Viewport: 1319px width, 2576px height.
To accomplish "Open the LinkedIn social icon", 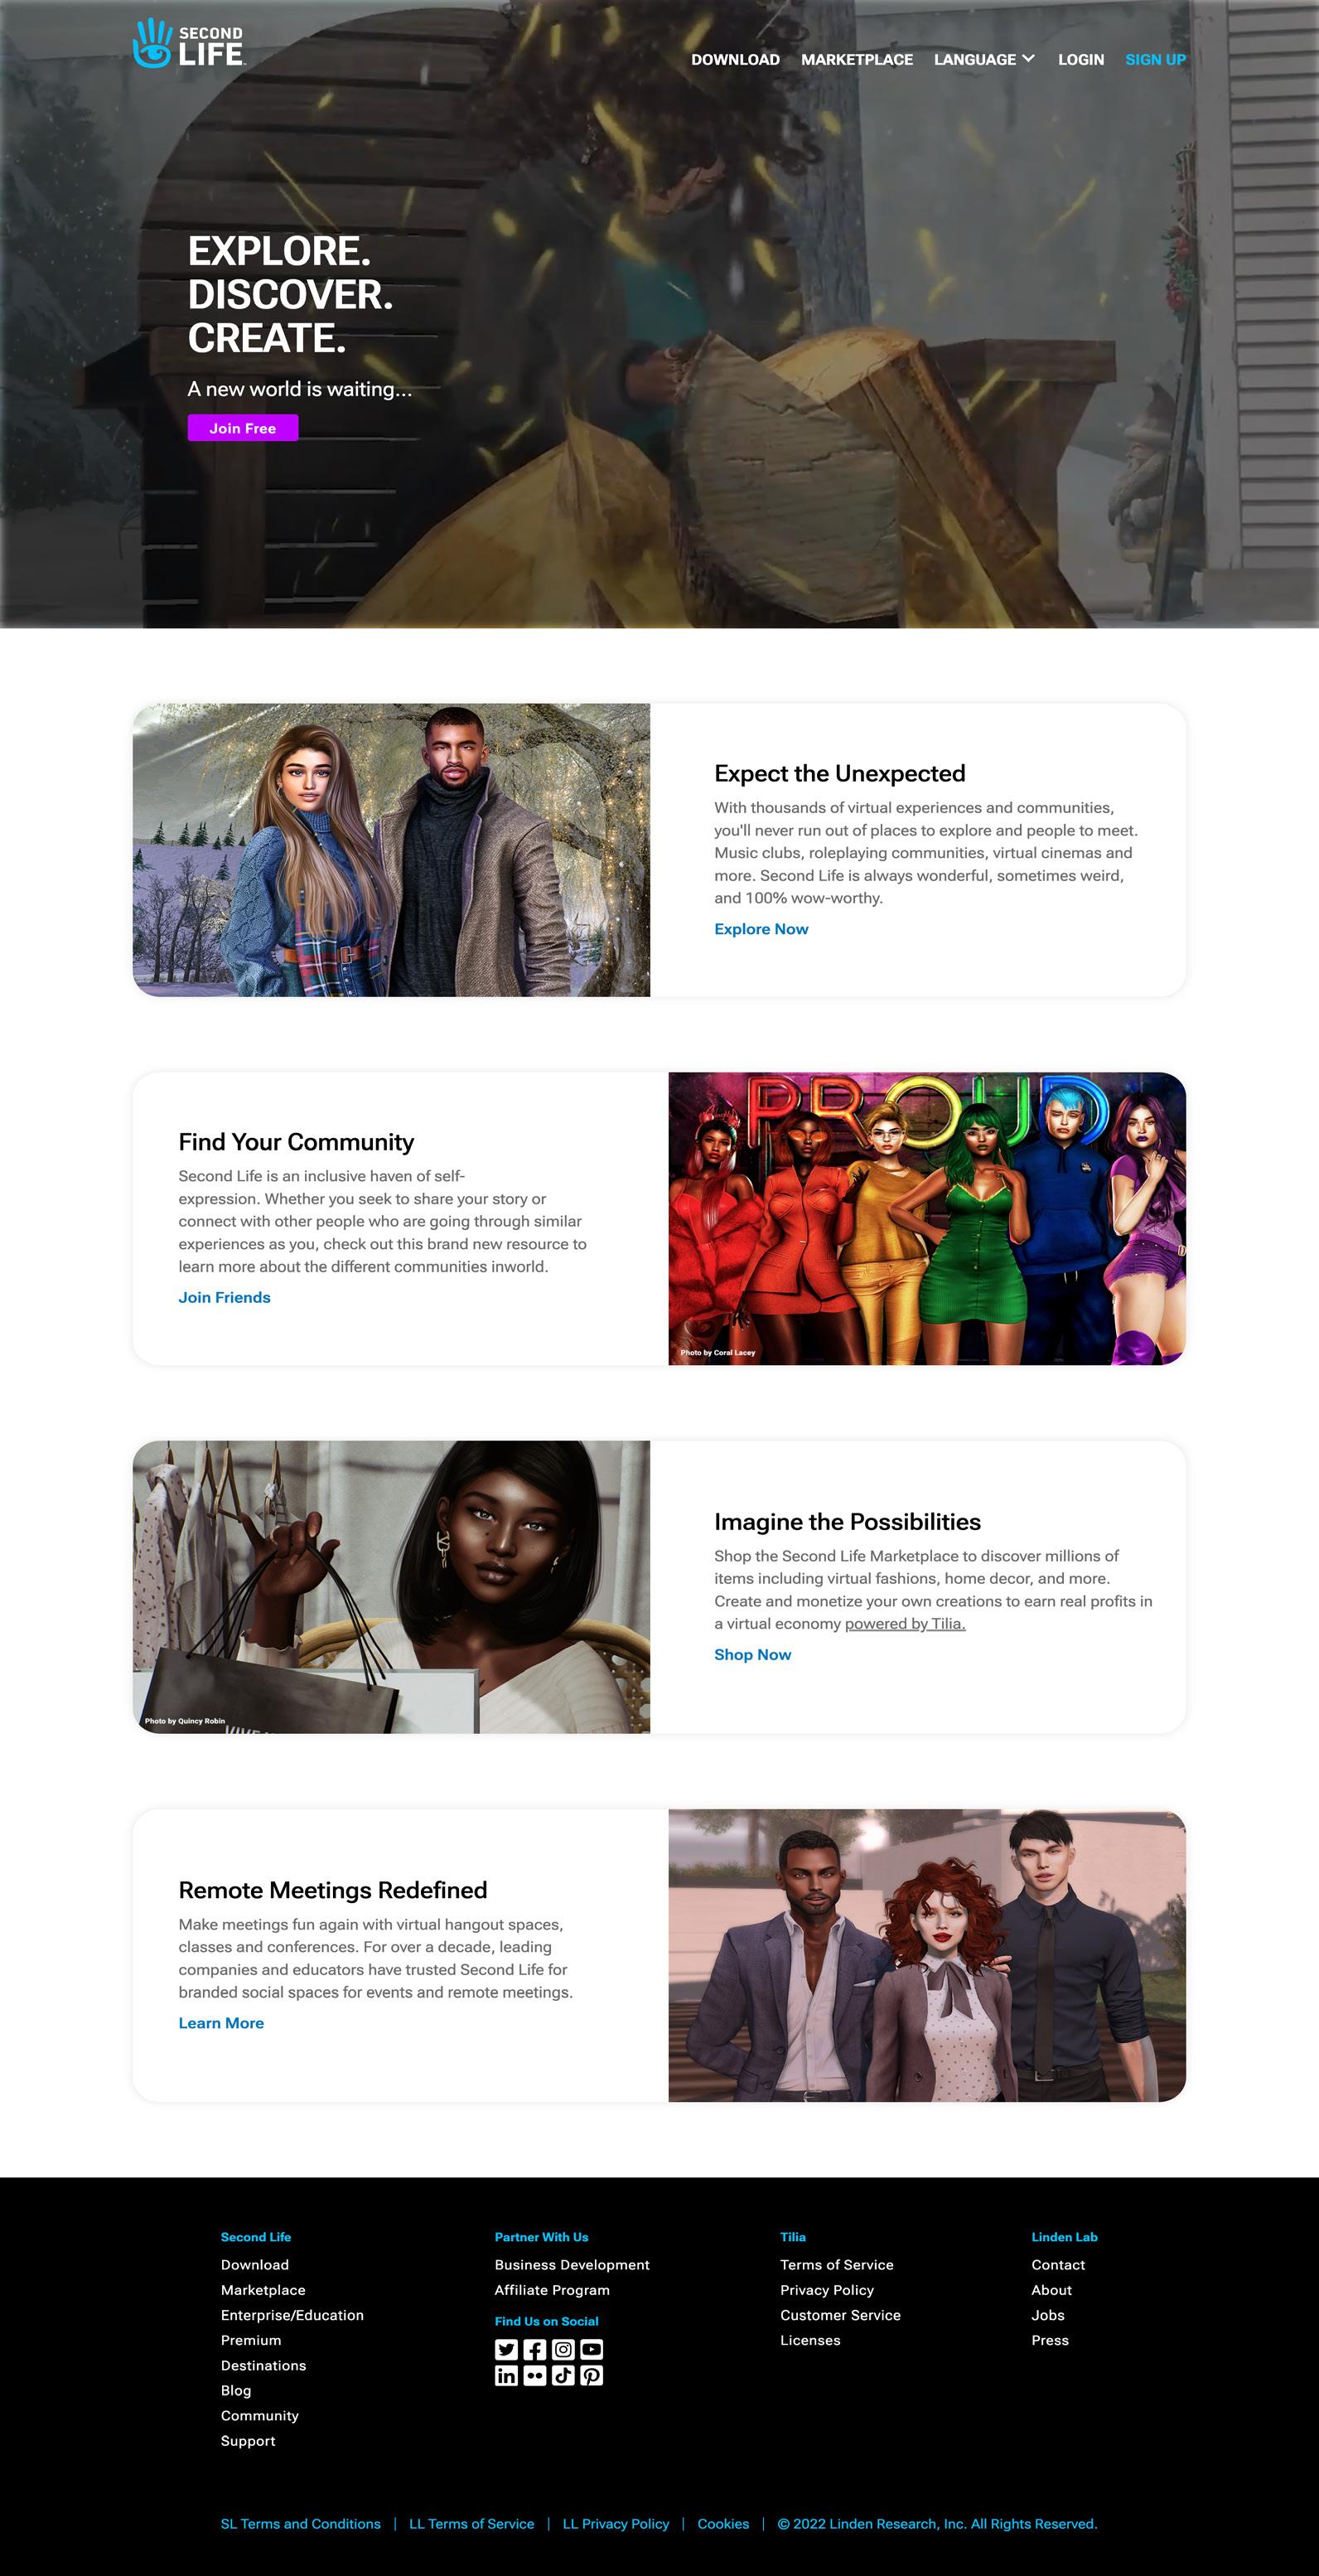I will pos(506,2376).
